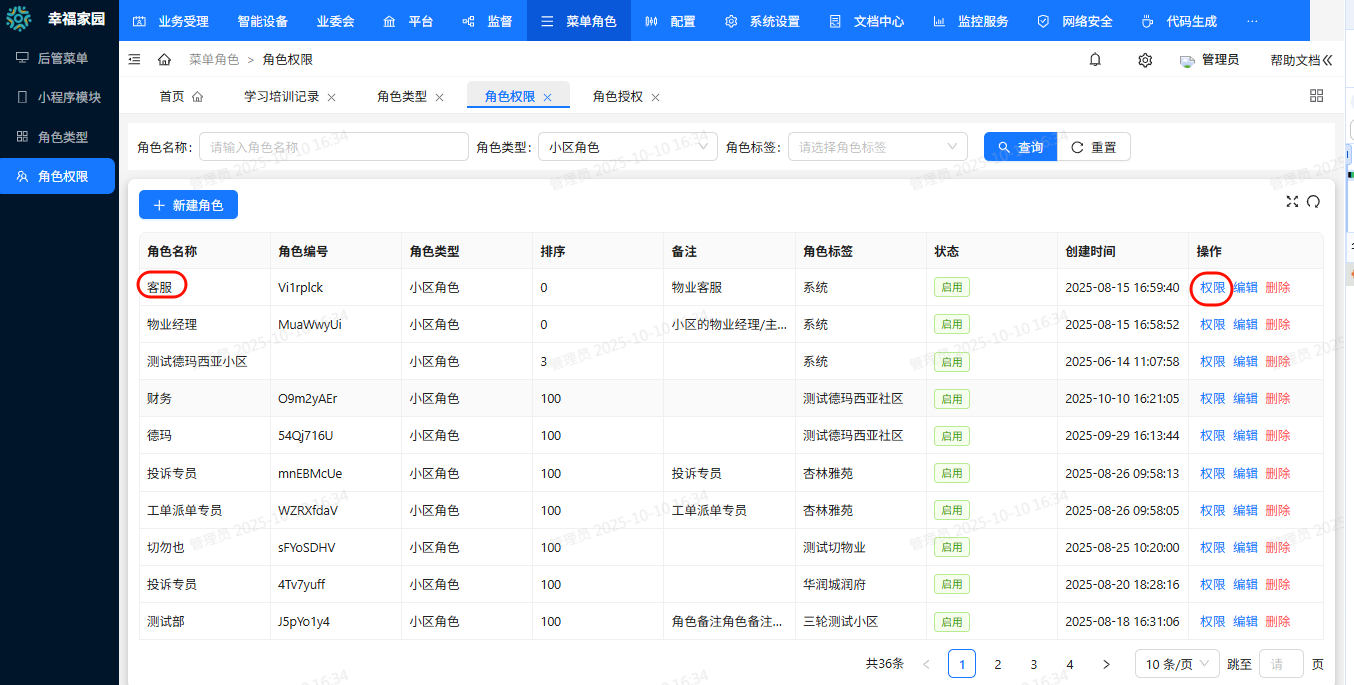Screen dimensions: 1354x685
Task: Click the home icon in breadcrumb
Action: pyautogui.click(x=164, y=60)
